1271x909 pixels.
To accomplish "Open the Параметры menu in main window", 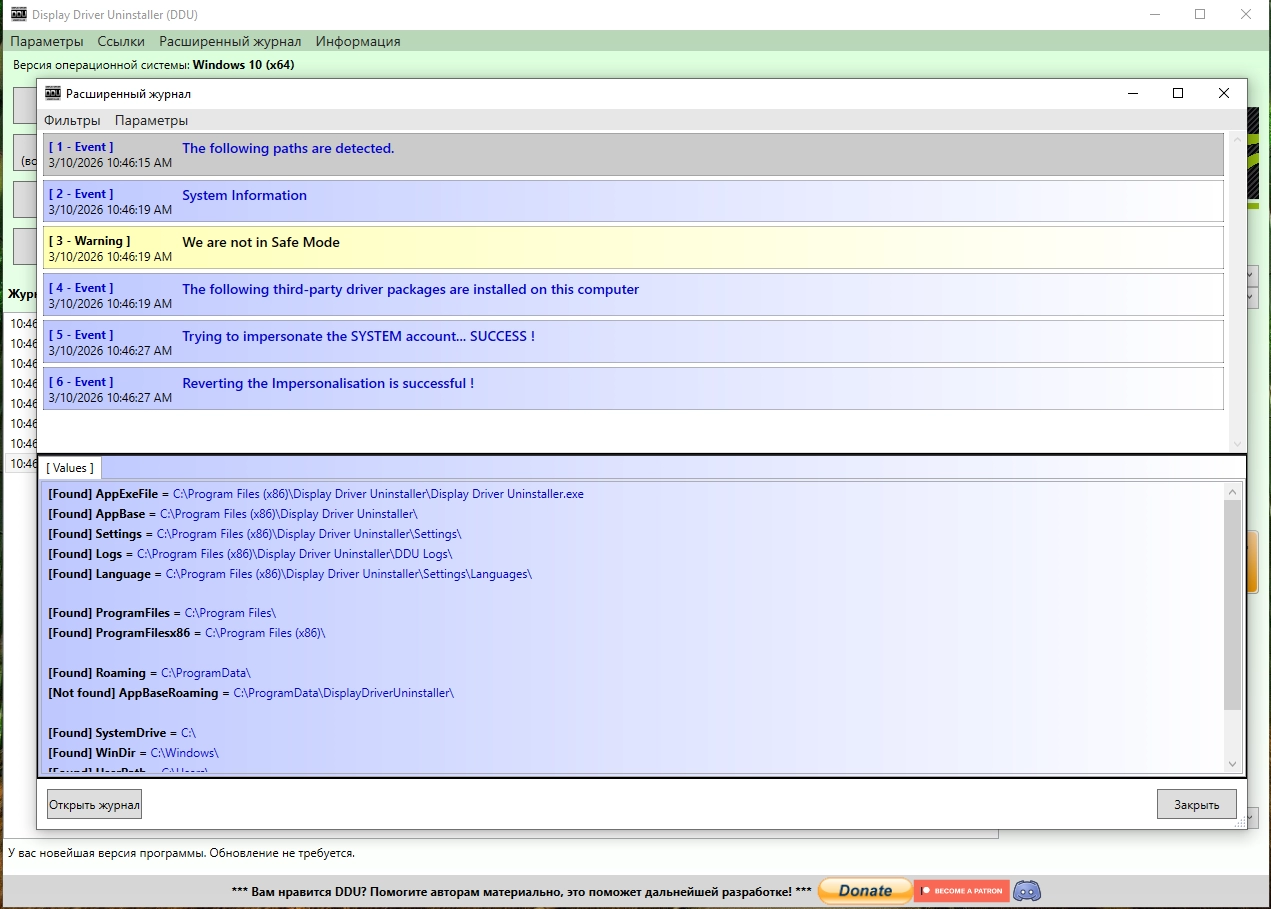I will (47, 41).
